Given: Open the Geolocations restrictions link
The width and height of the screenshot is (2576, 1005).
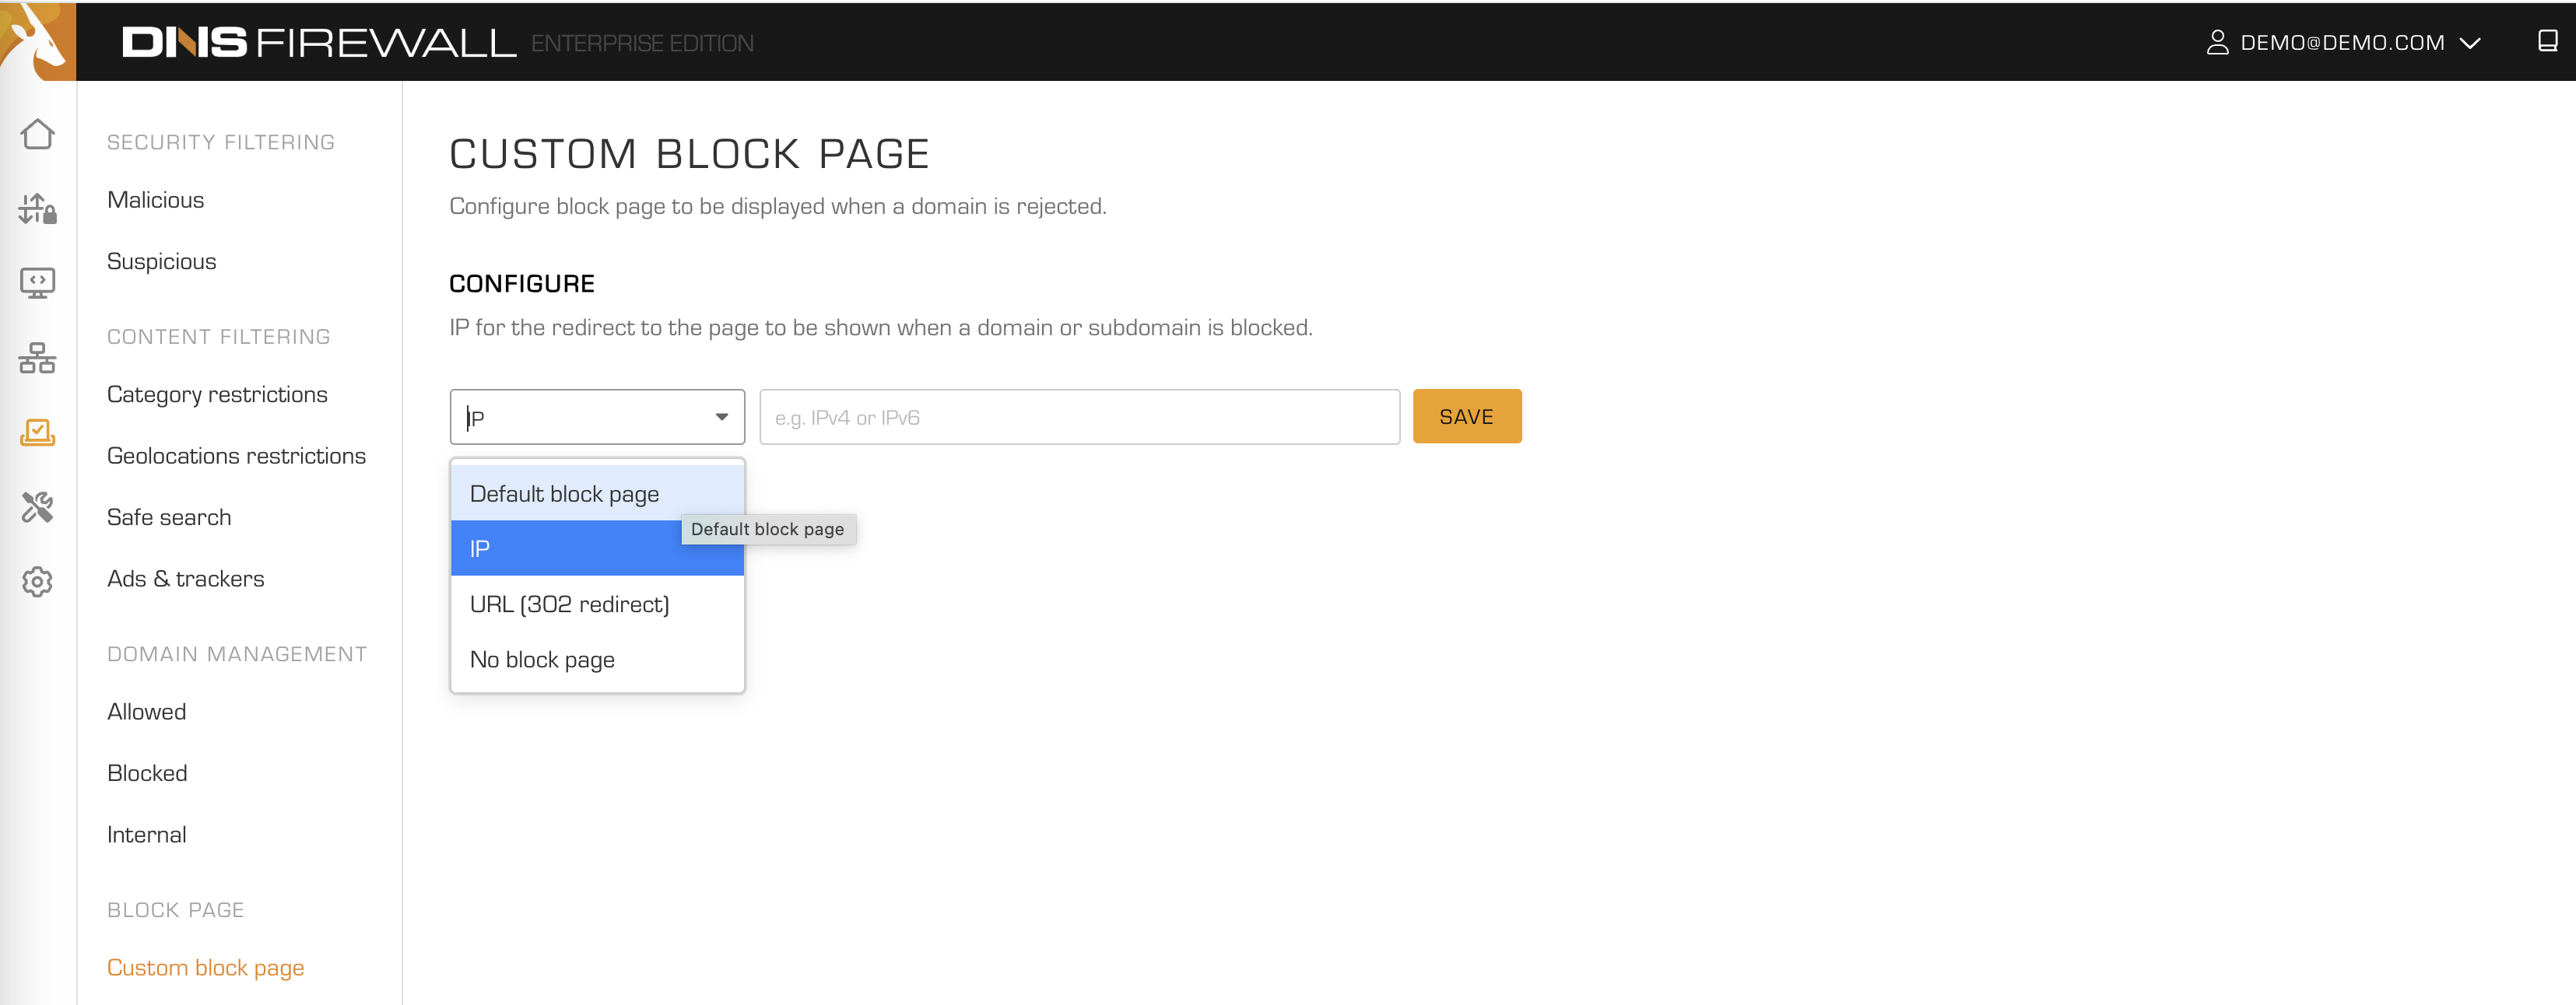Looking at the screenshot, I should click(236, 455).
